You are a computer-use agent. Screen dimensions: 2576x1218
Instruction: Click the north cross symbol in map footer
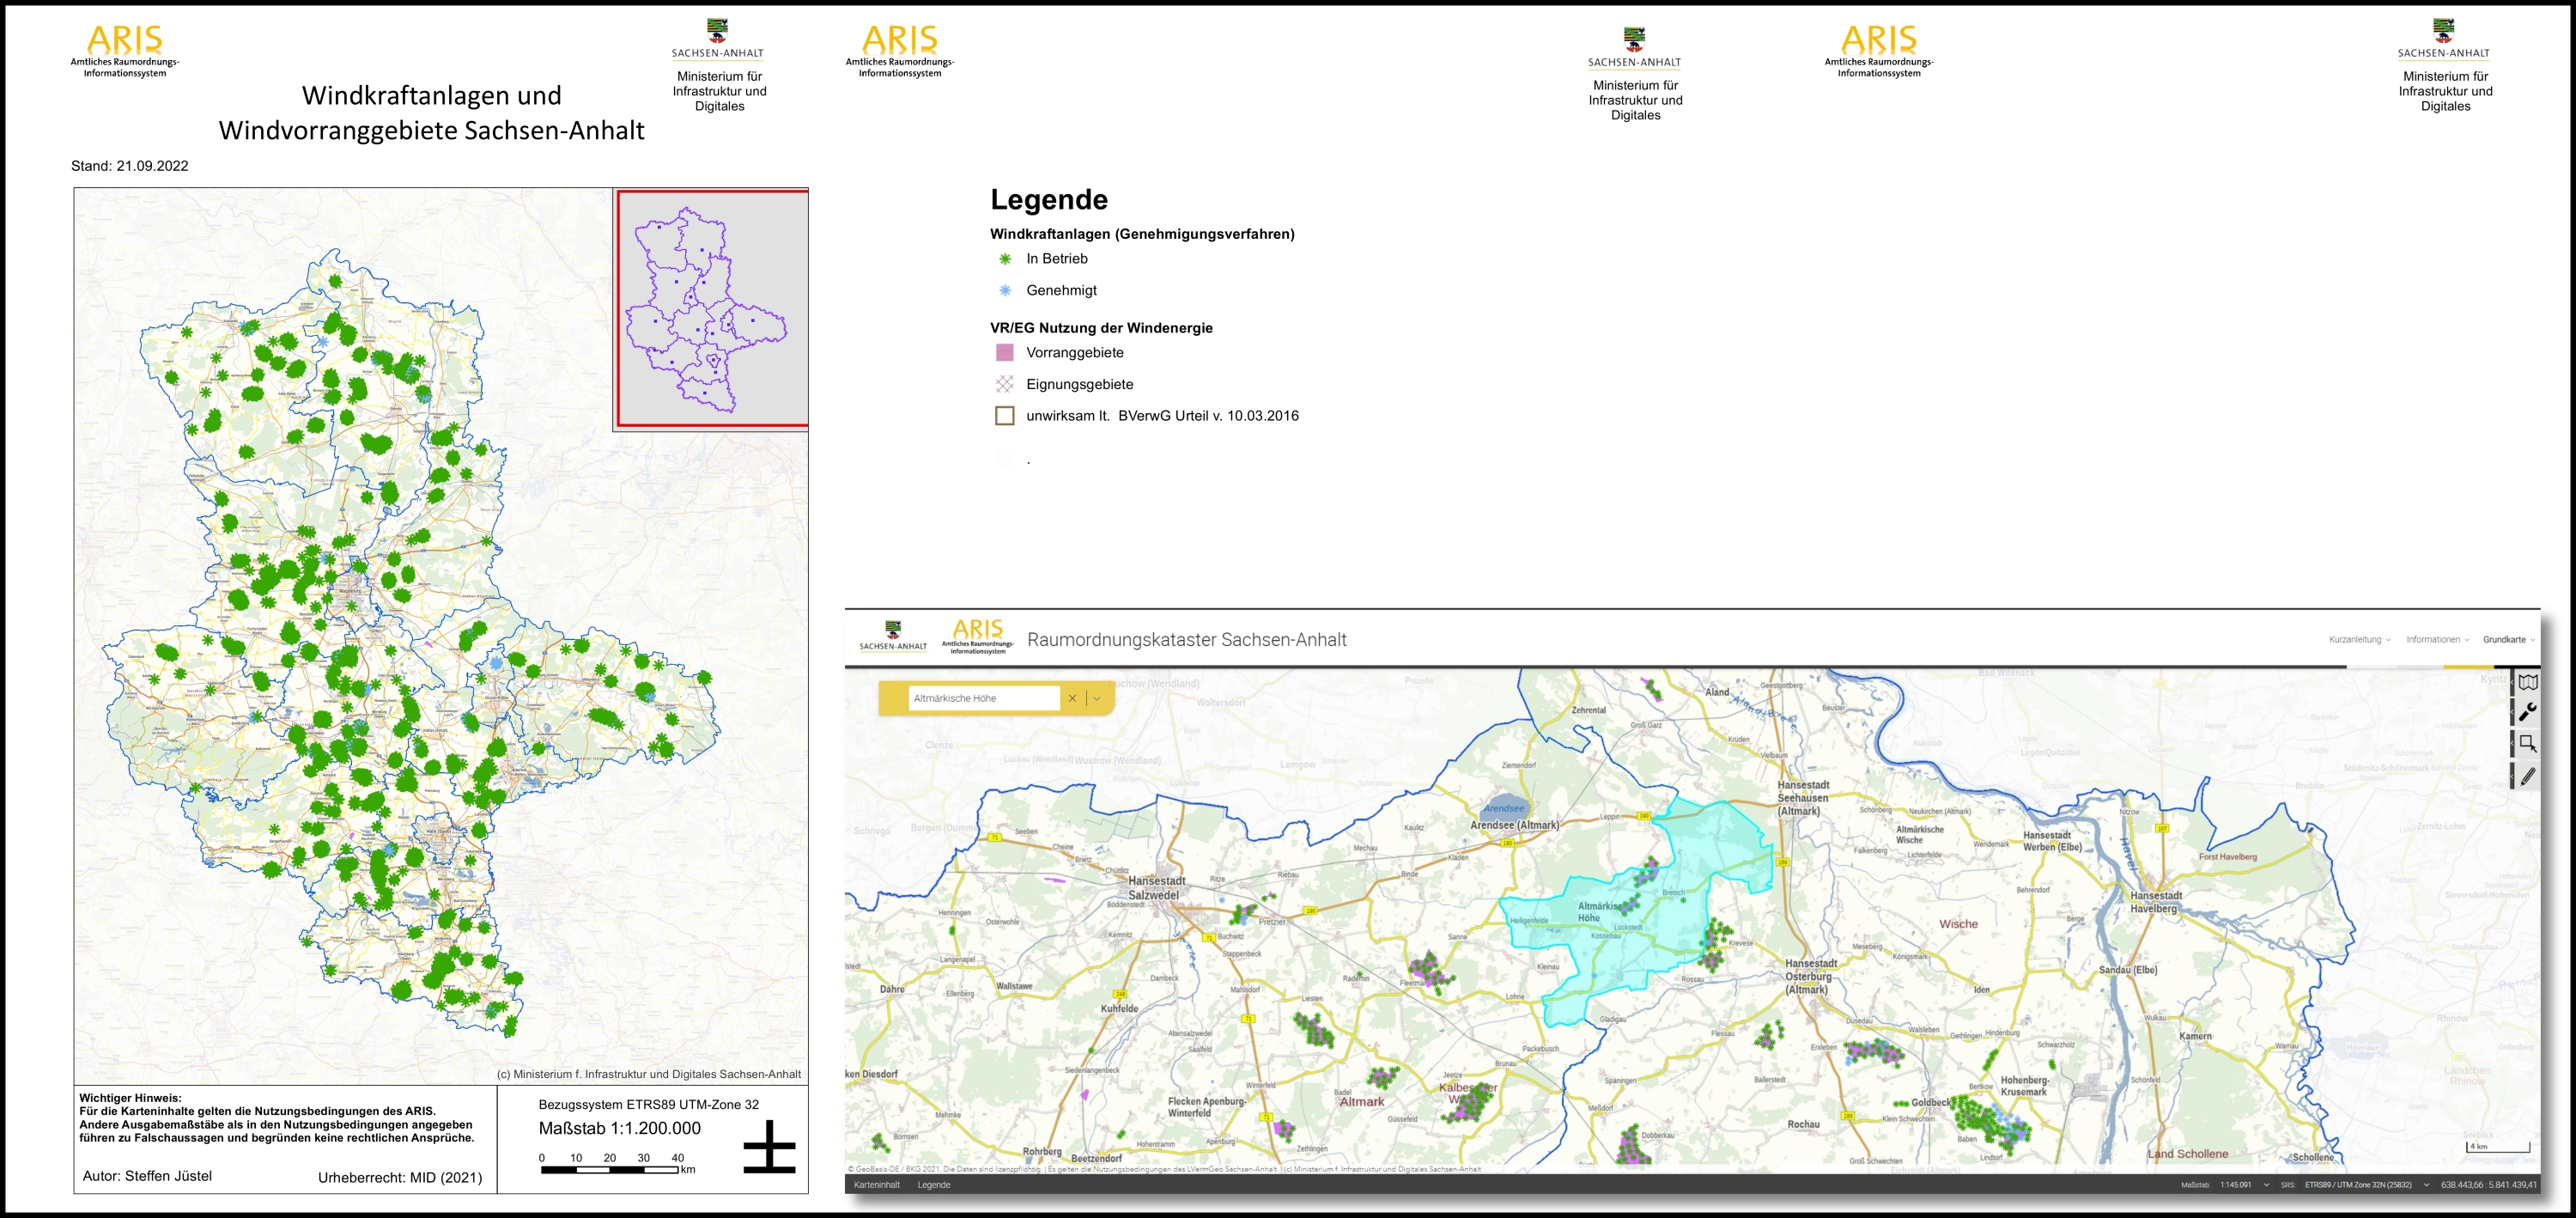pos(770,1147)
